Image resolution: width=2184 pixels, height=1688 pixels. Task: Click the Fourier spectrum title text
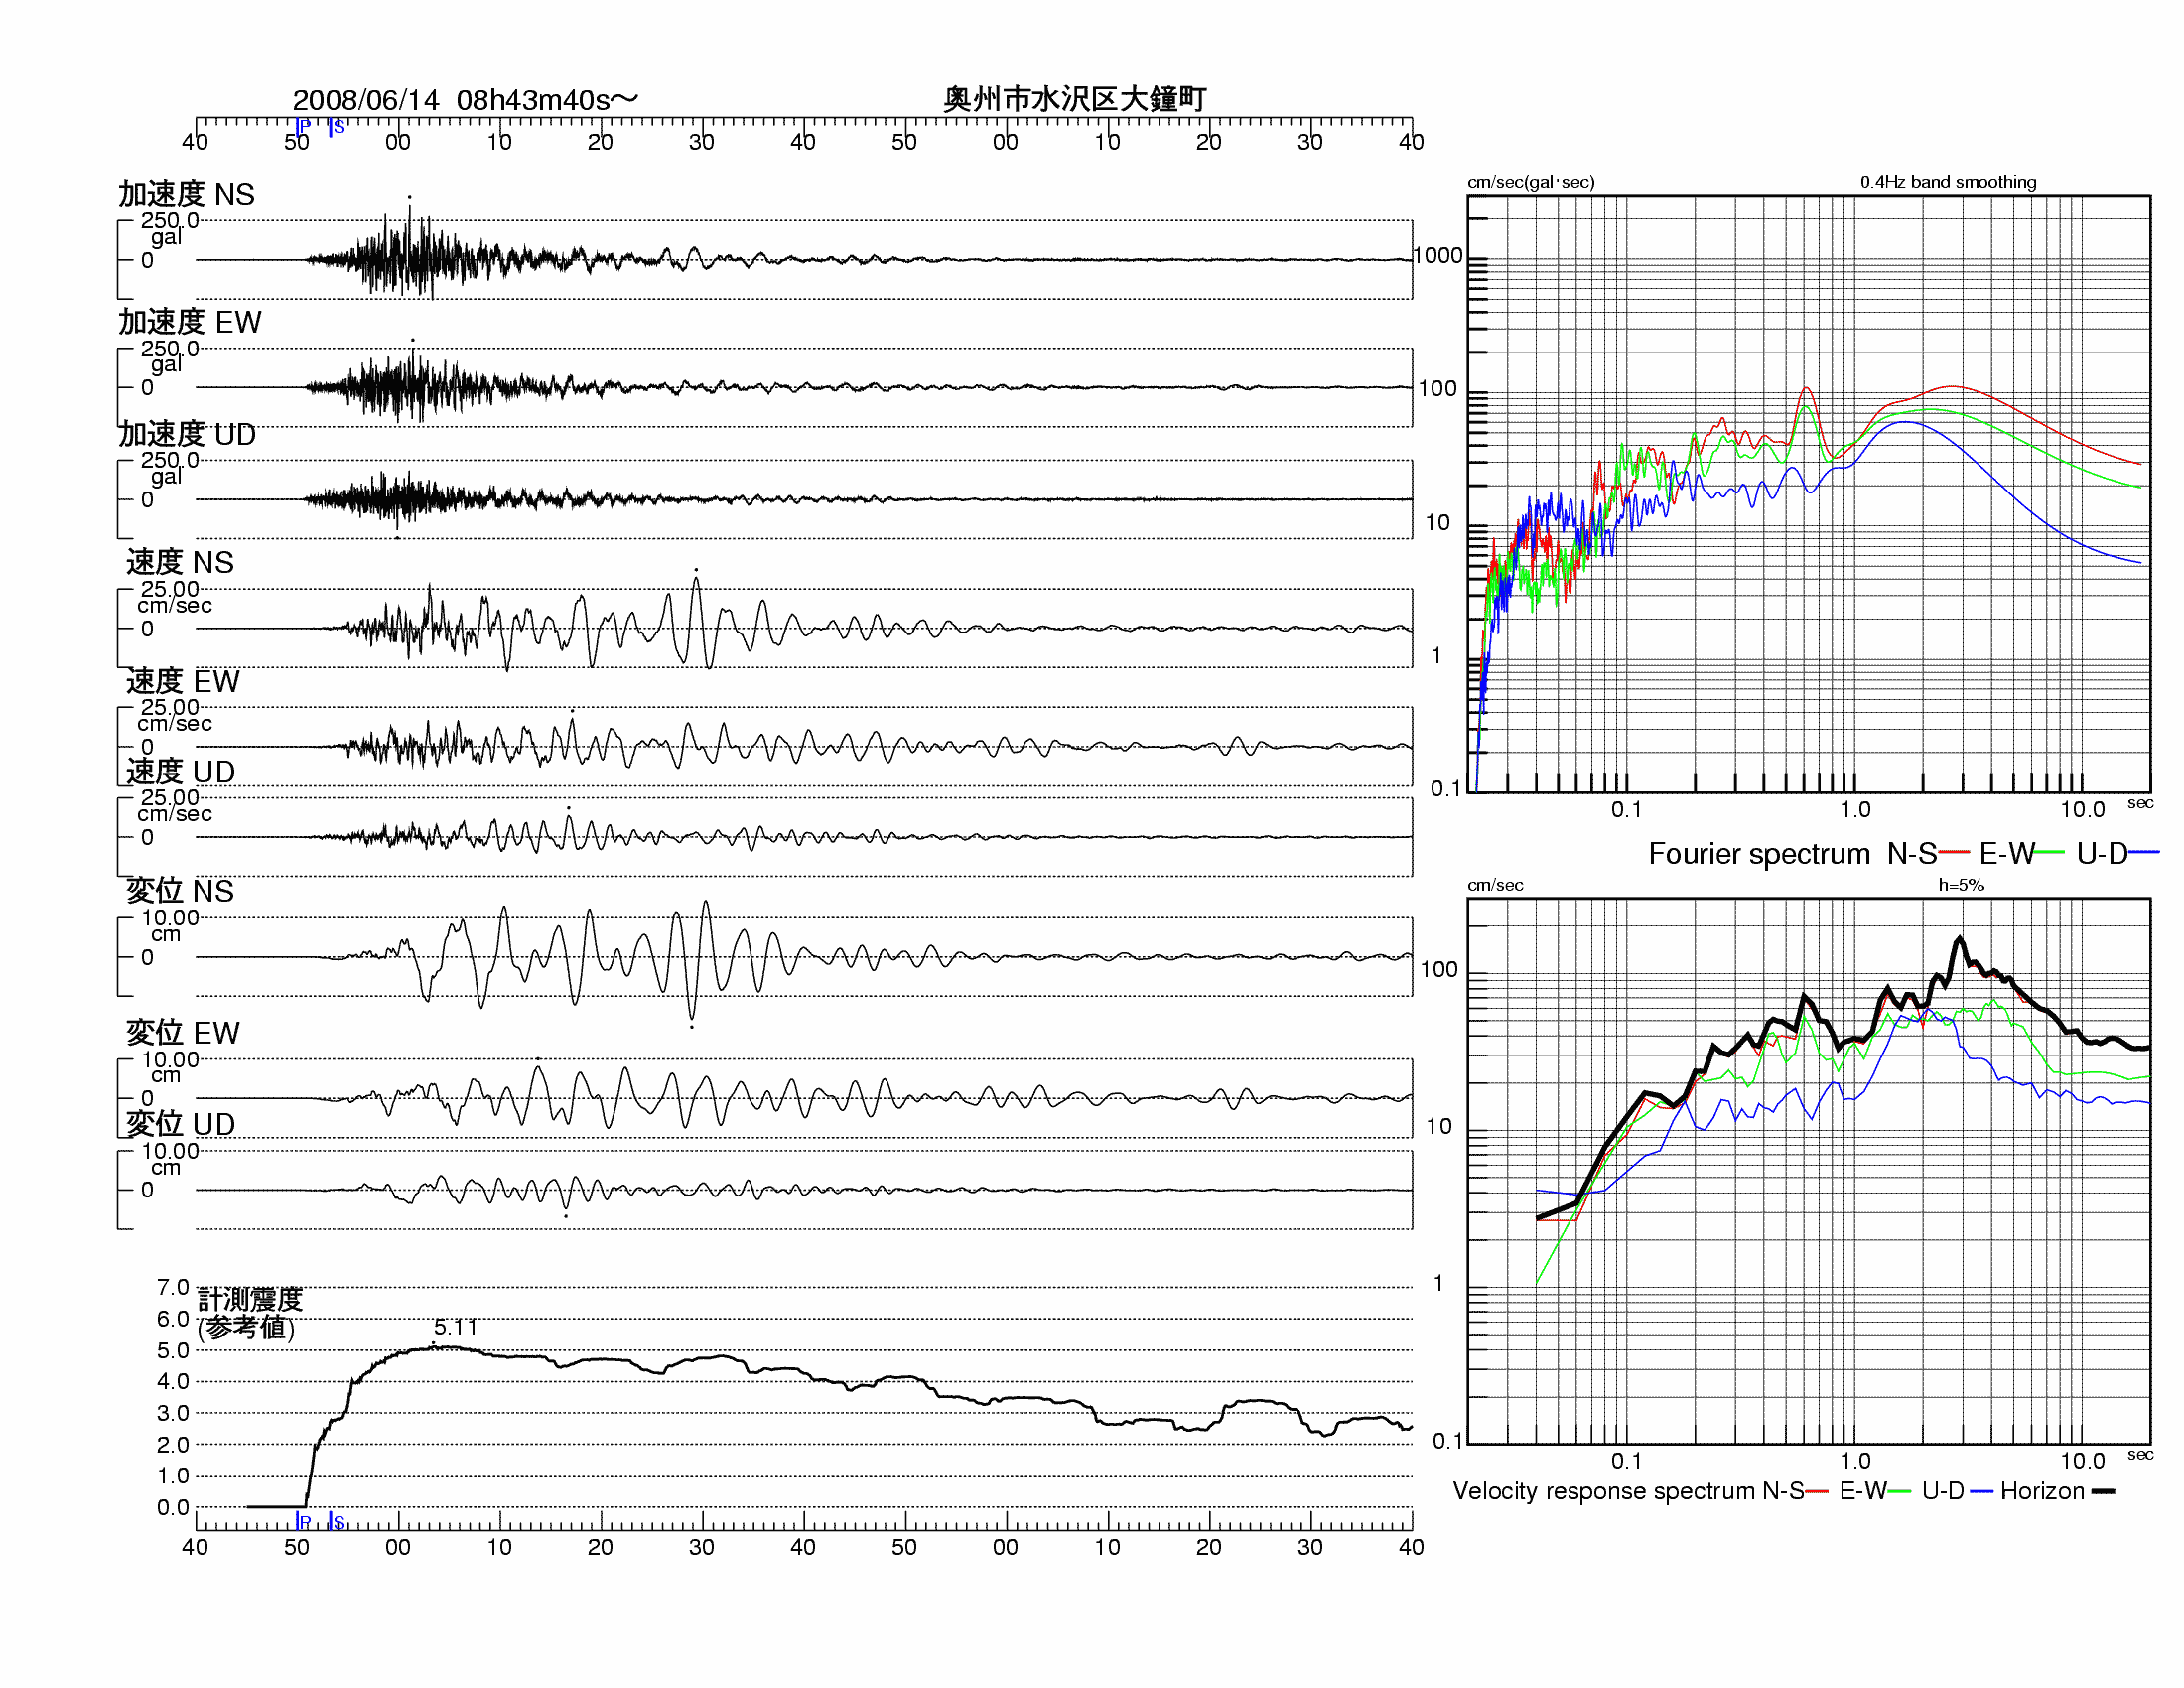tap(1759, 854)
